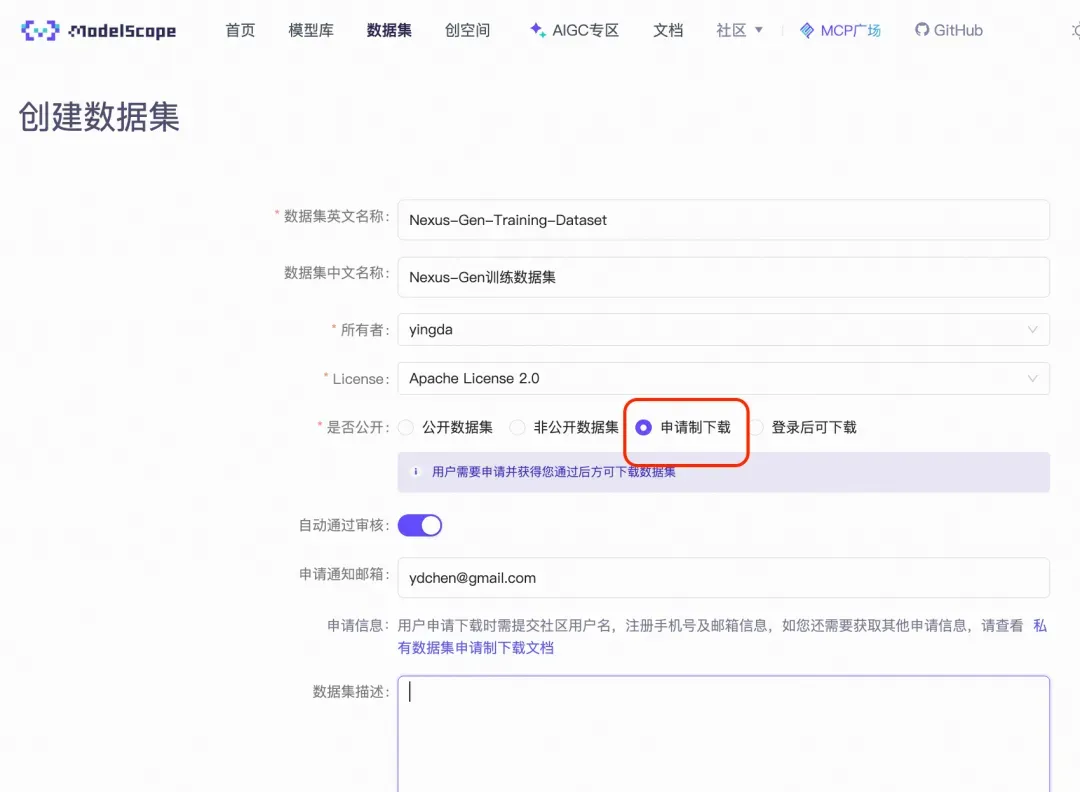Select the 公开数据集 radio button

coord(406,428)
